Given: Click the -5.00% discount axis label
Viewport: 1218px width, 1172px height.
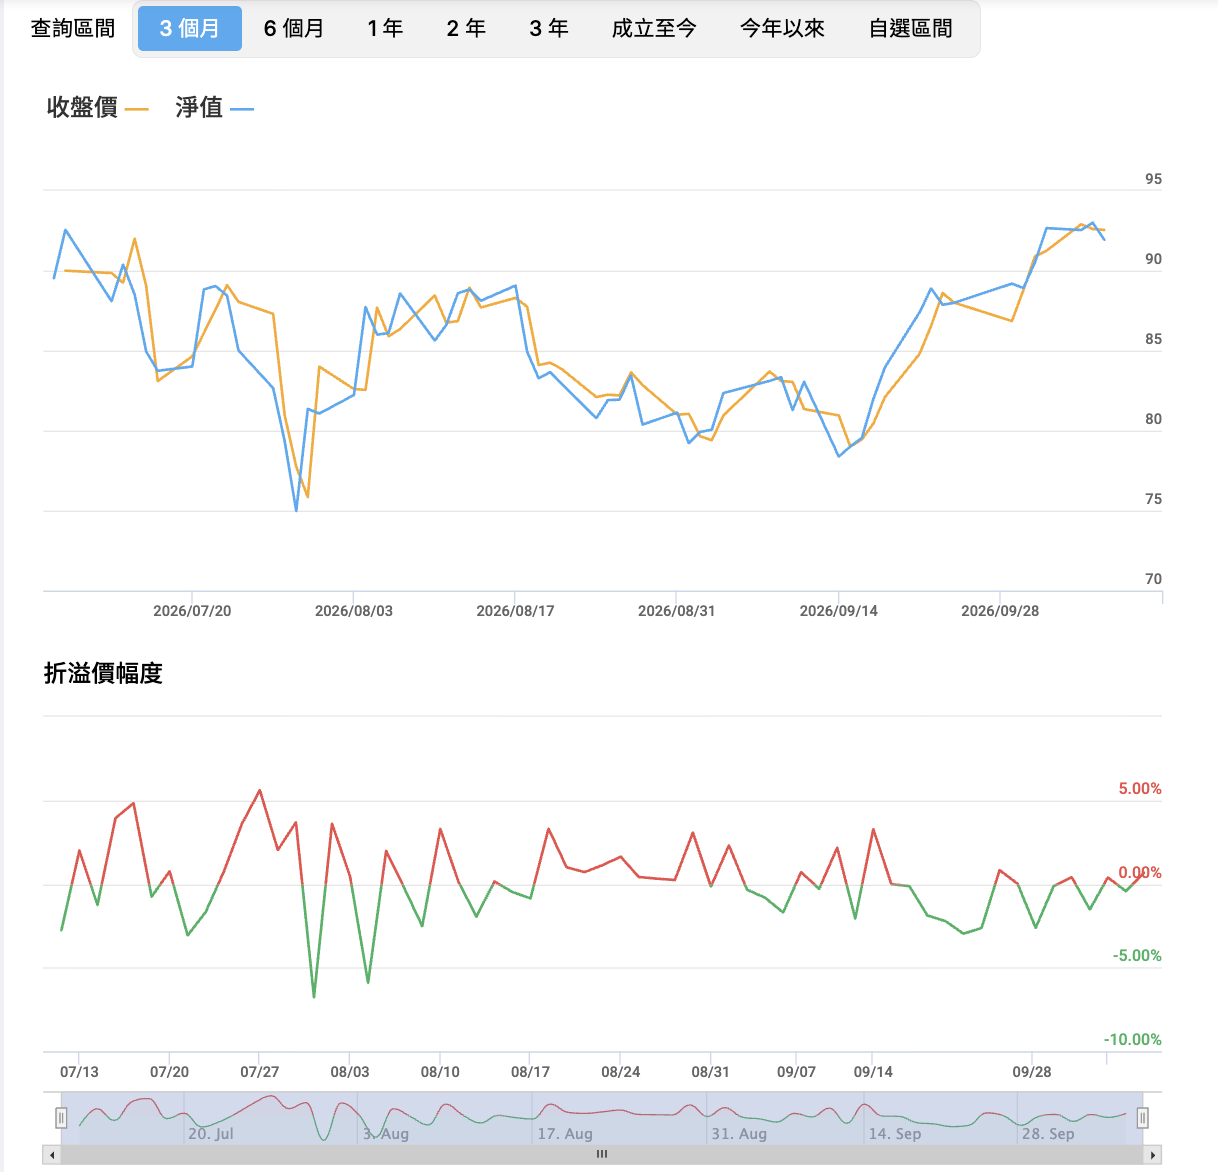Looking at the screenshot, I should (x=1137, y=956).
